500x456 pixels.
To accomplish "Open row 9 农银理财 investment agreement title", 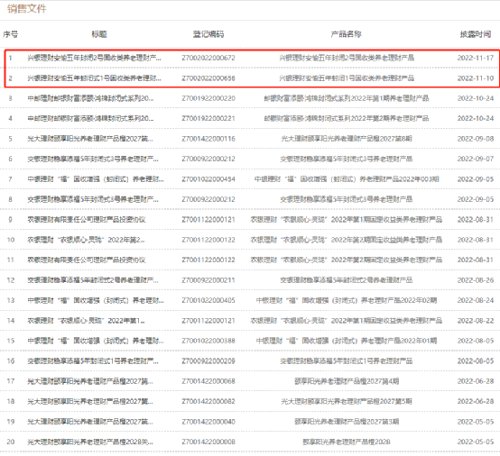I will (87, 220).
